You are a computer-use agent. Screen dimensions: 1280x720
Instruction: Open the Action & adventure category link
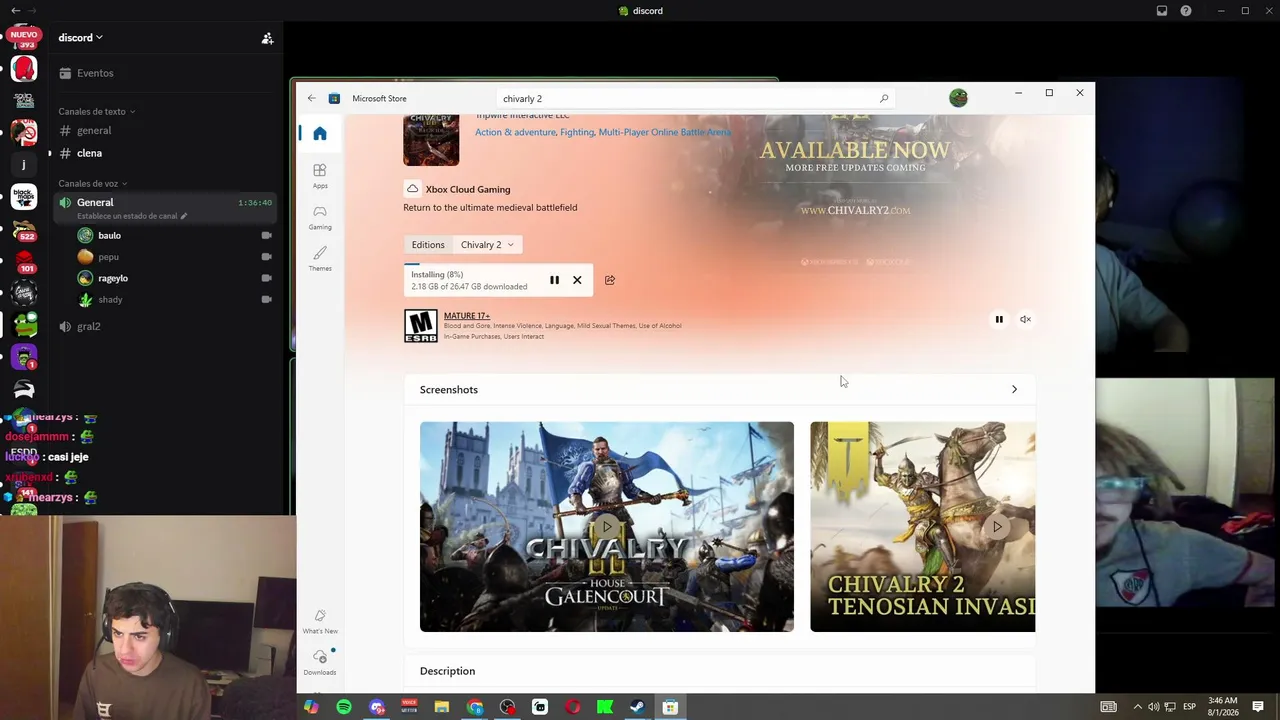[x=515, y=132]
